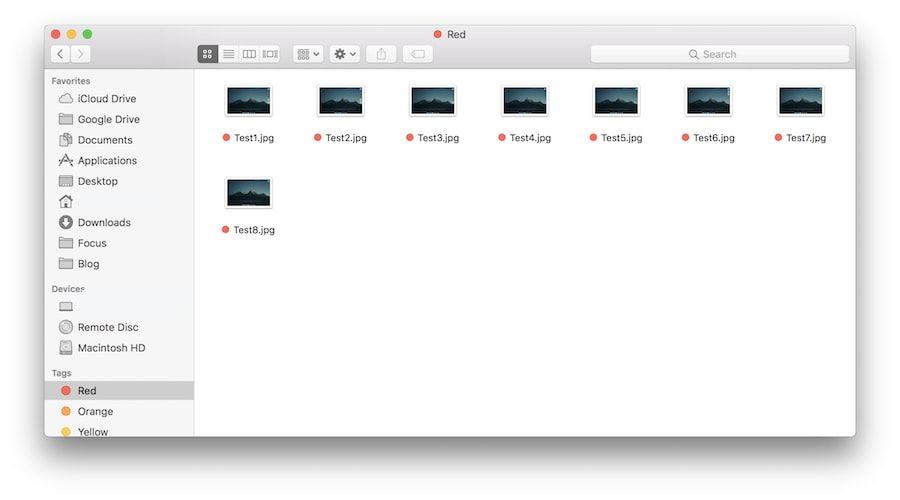Viewport: 900px width, 500px height.
Task: Select Applications in Favorites
Action: (x=107, y=161)
